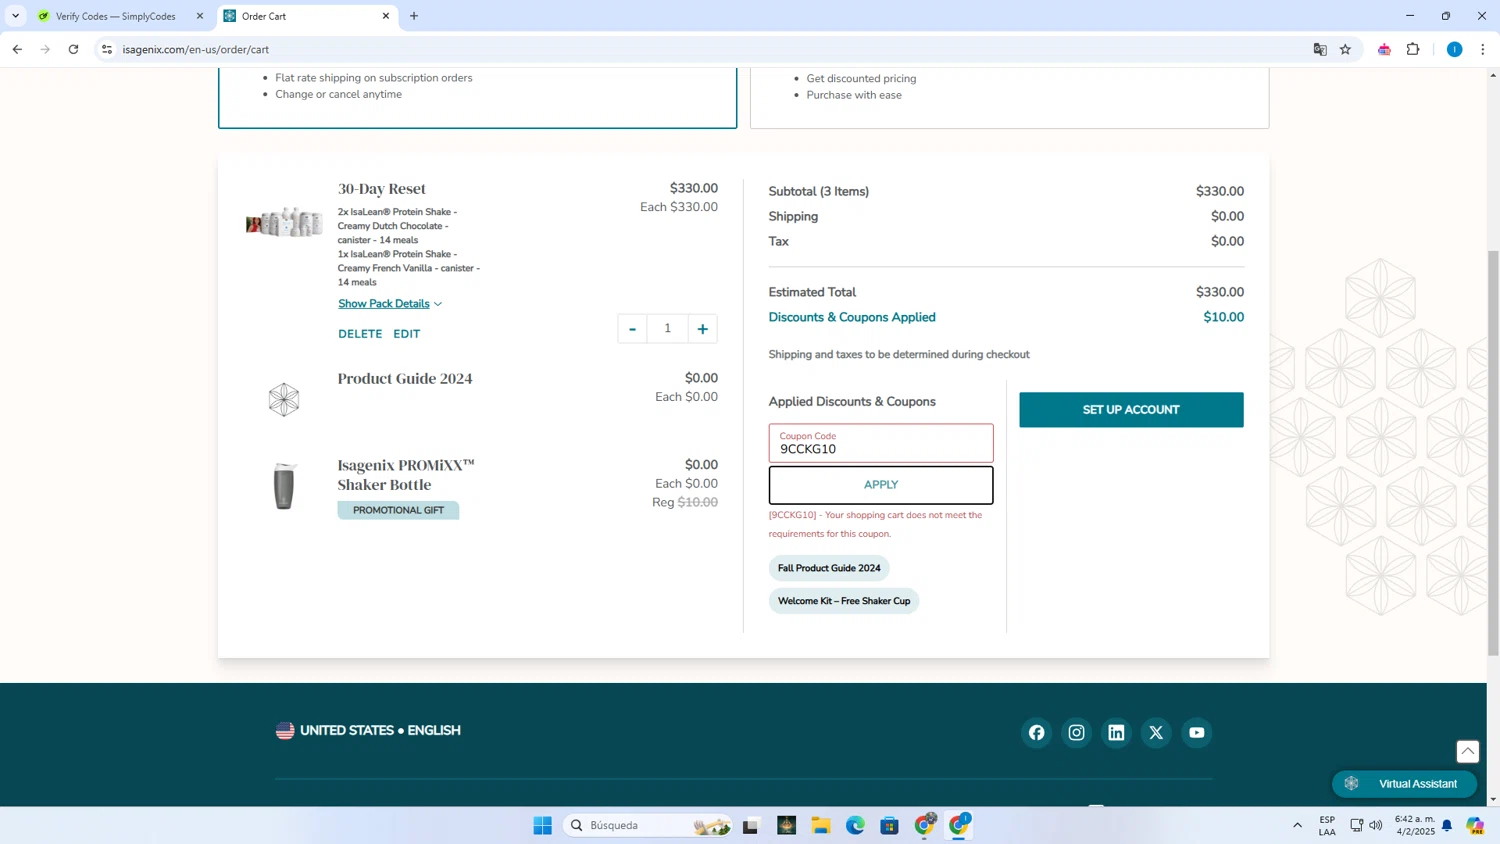The width and height of the screenshot is (1500, 844).
Task: Open Task View on taskbar
Action: tap(751, 825)
